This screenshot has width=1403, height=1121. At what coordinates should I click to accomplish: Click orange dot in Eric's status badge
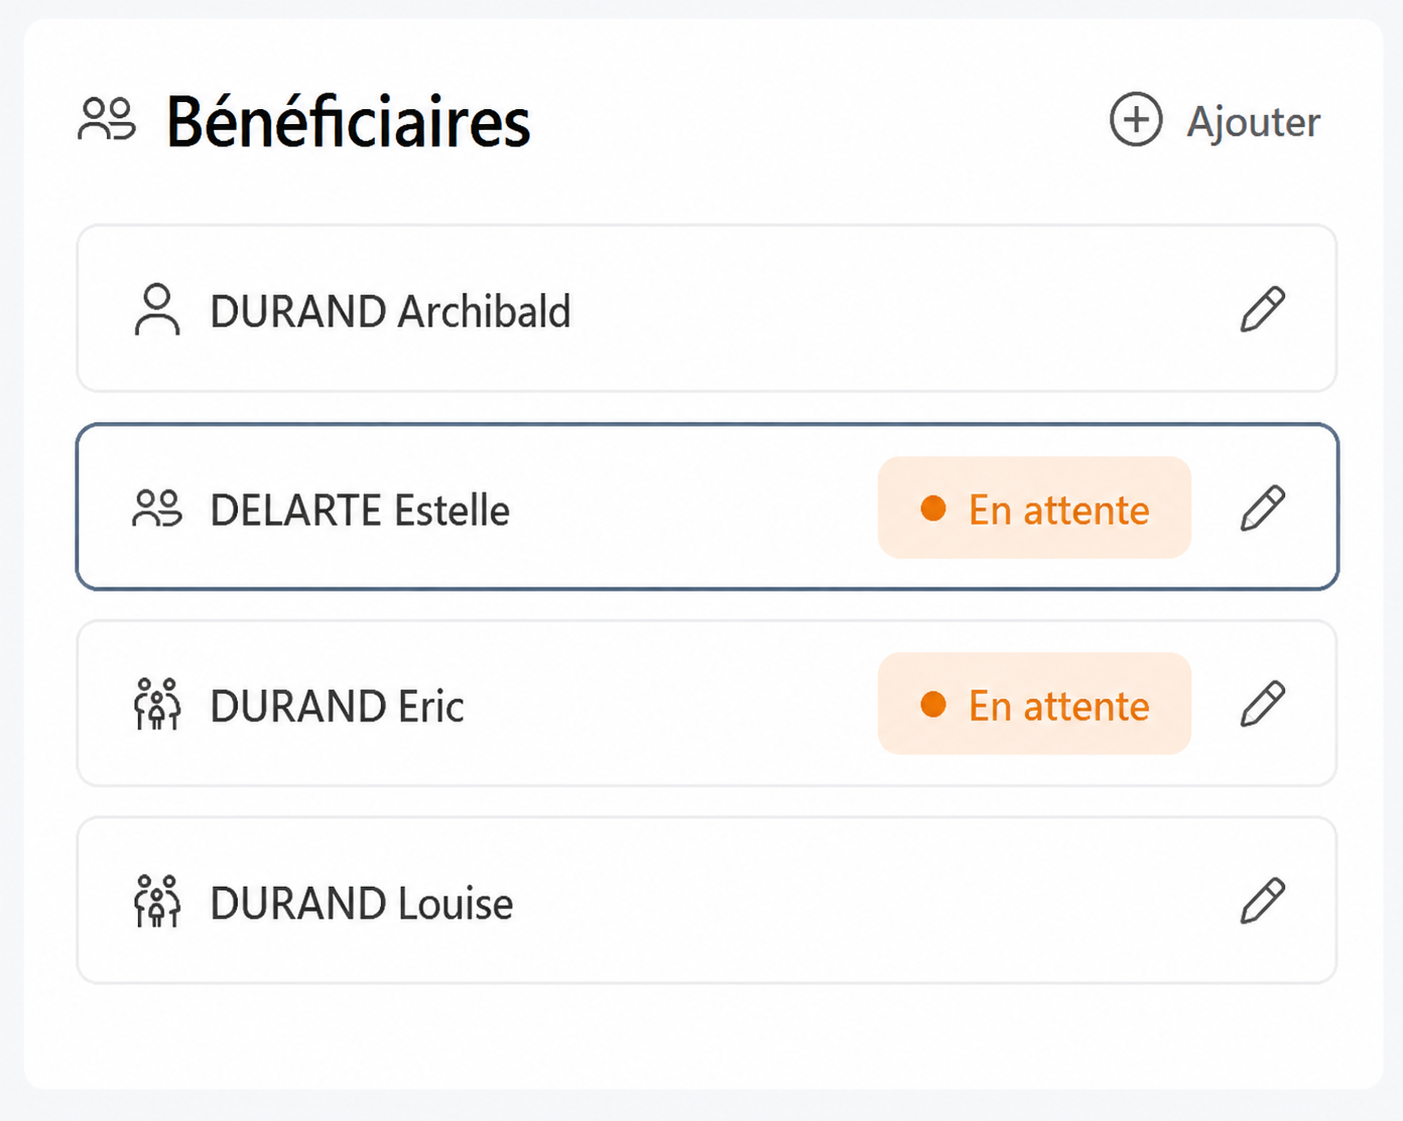pyautogui.click(x=933, y=704)
